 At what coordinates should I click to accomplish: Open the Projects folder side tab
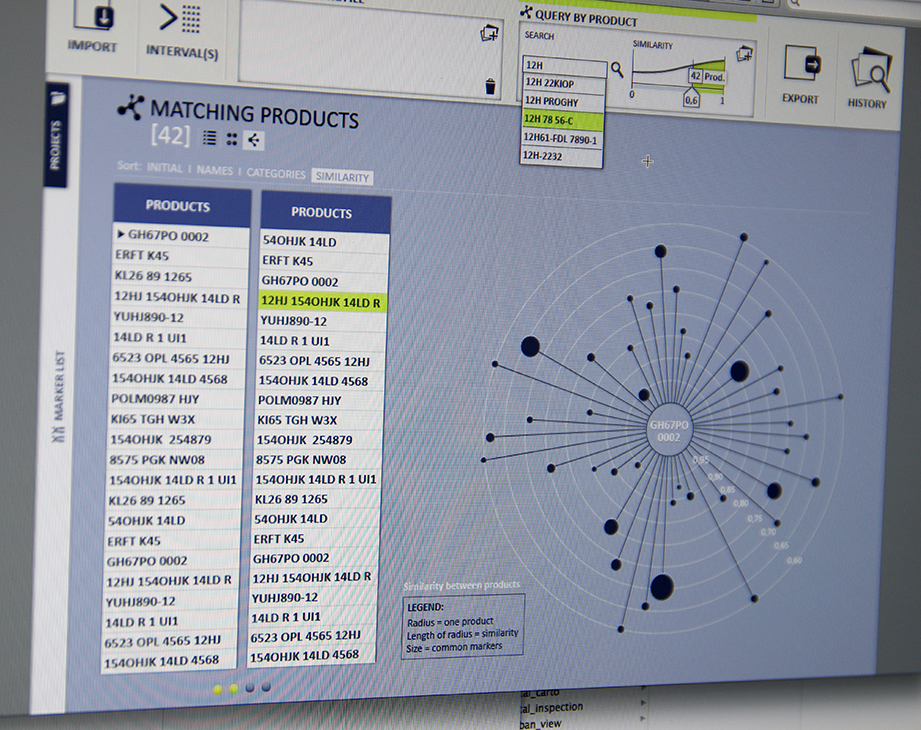[x=57, y=134]
